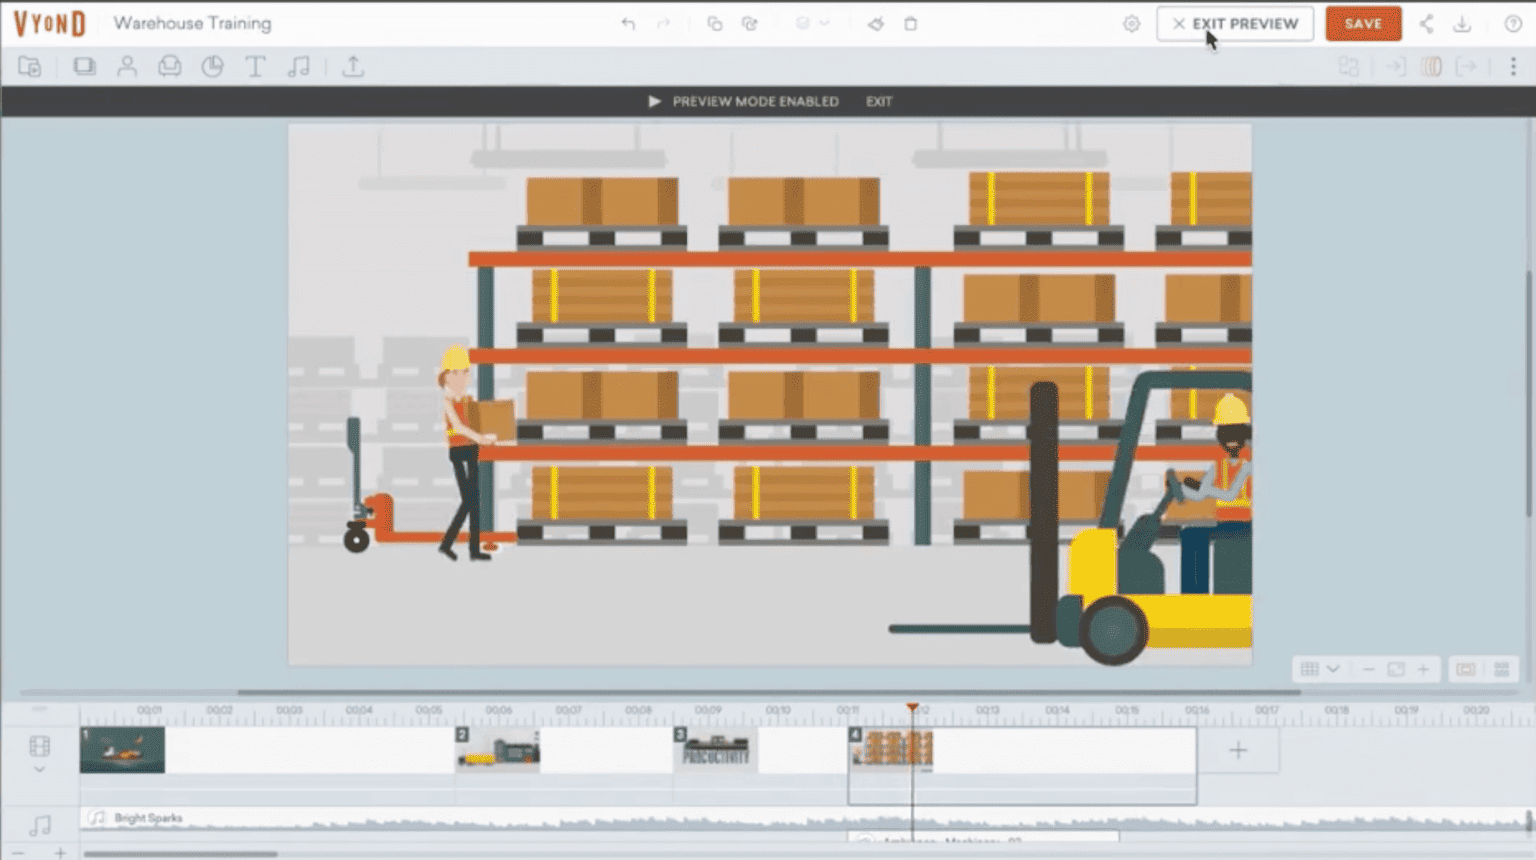Screen dimensions: 1536x860
Task: Open the Audio library
Action: tap(299, 66)
